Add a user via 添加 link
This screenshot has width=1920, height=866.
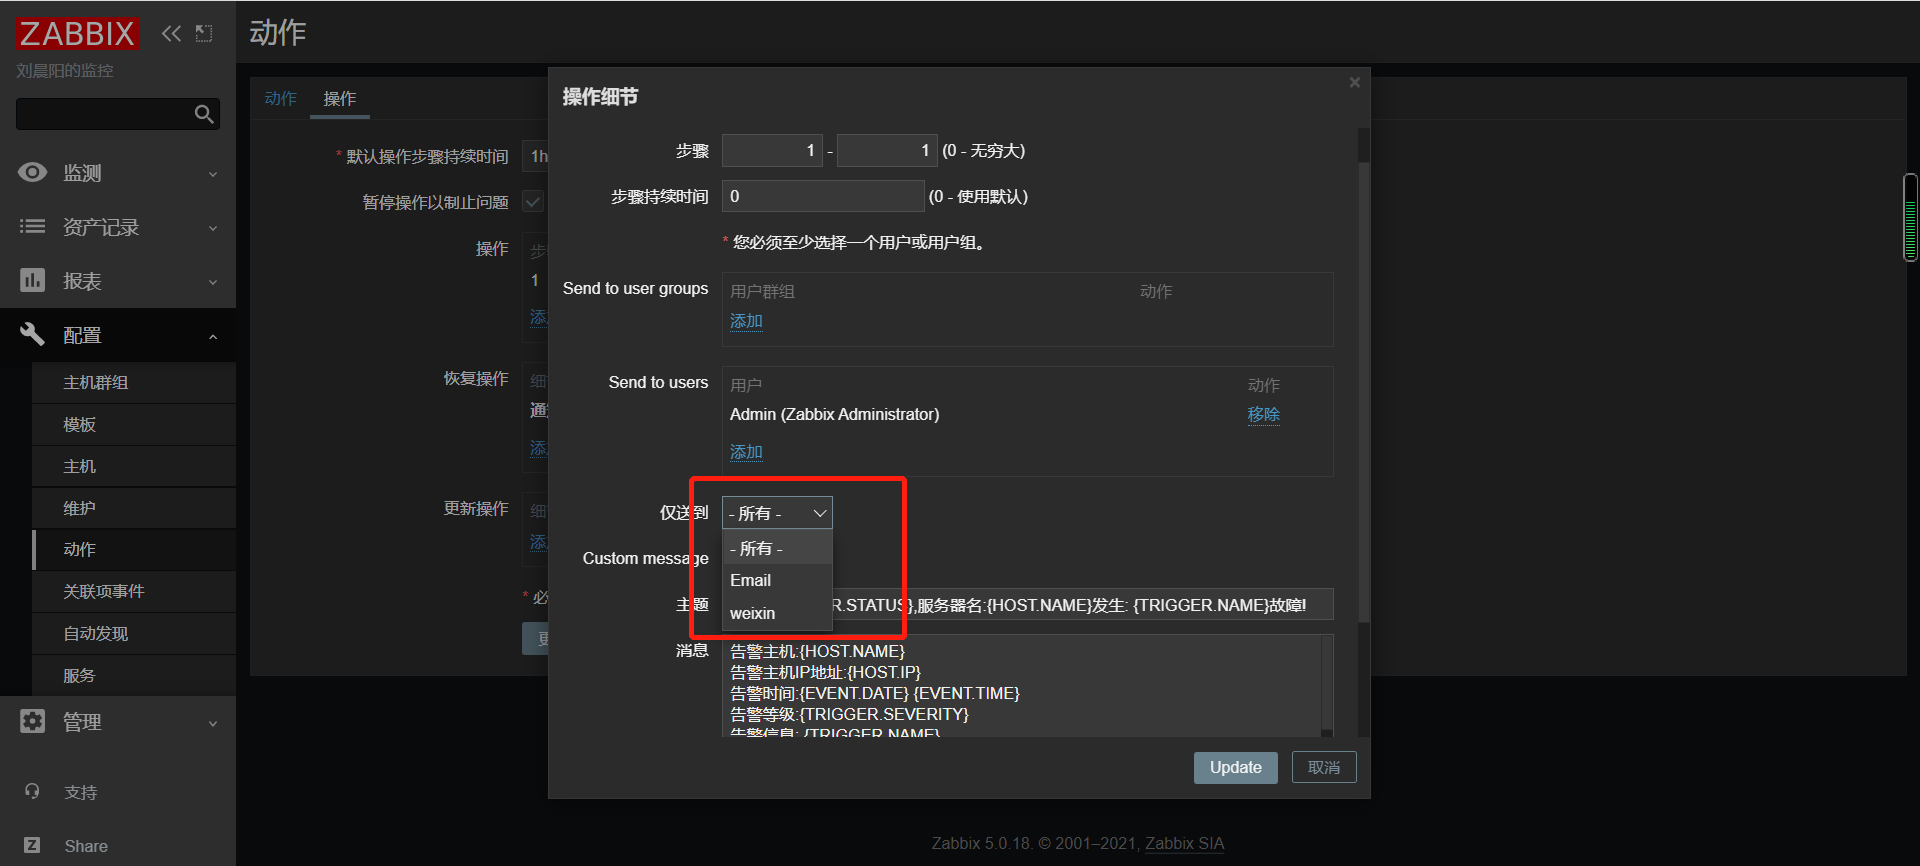click(x=746, y=452)
